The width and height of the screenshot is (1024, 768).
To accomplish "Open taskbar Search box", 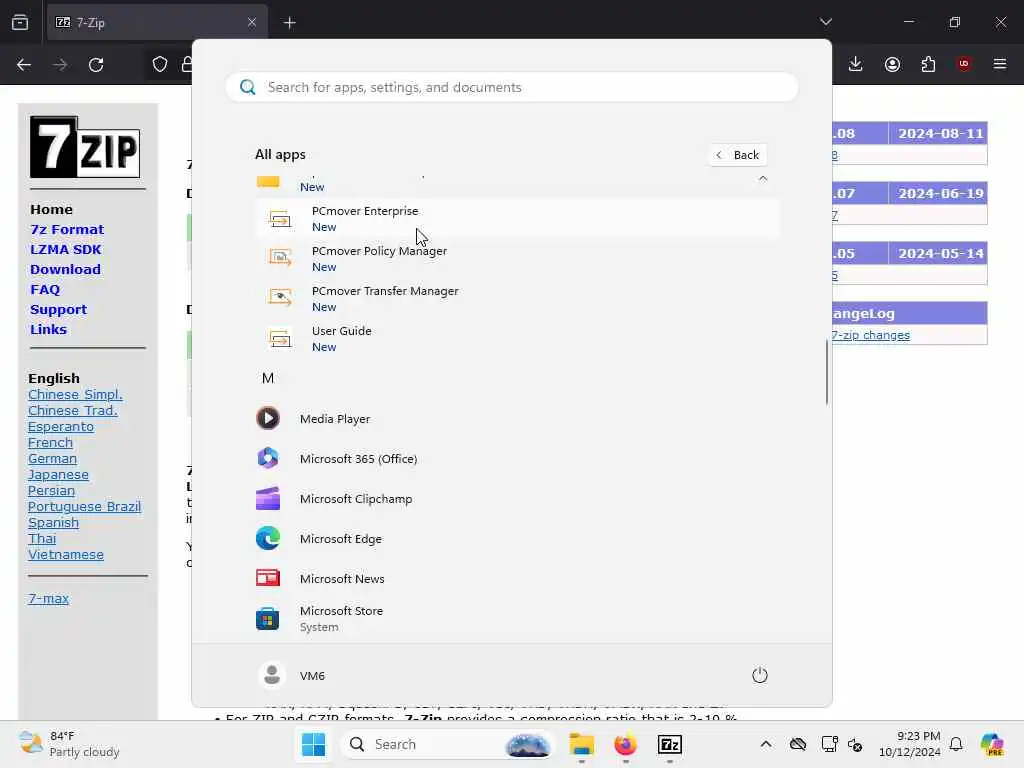I will coord(447,744).
